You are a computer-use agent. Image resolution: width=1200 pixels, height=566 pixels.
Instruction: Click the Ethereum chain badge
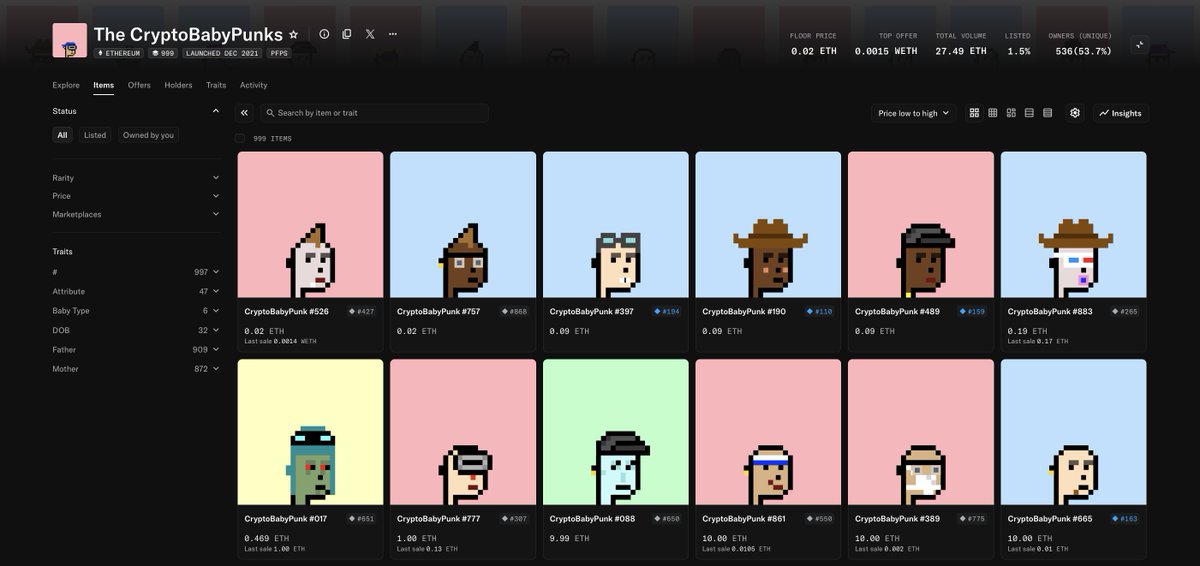pos(119,53)
